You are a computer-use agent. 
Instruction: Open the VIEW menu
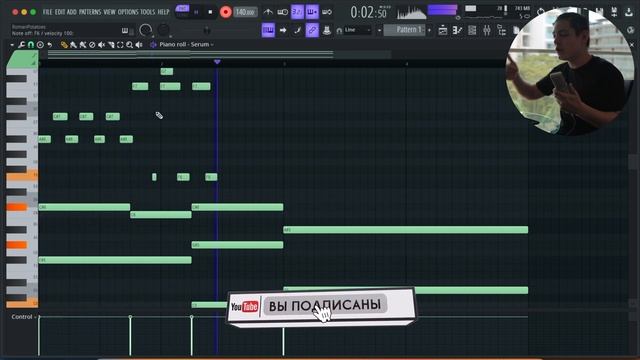[x=109, y=12]
